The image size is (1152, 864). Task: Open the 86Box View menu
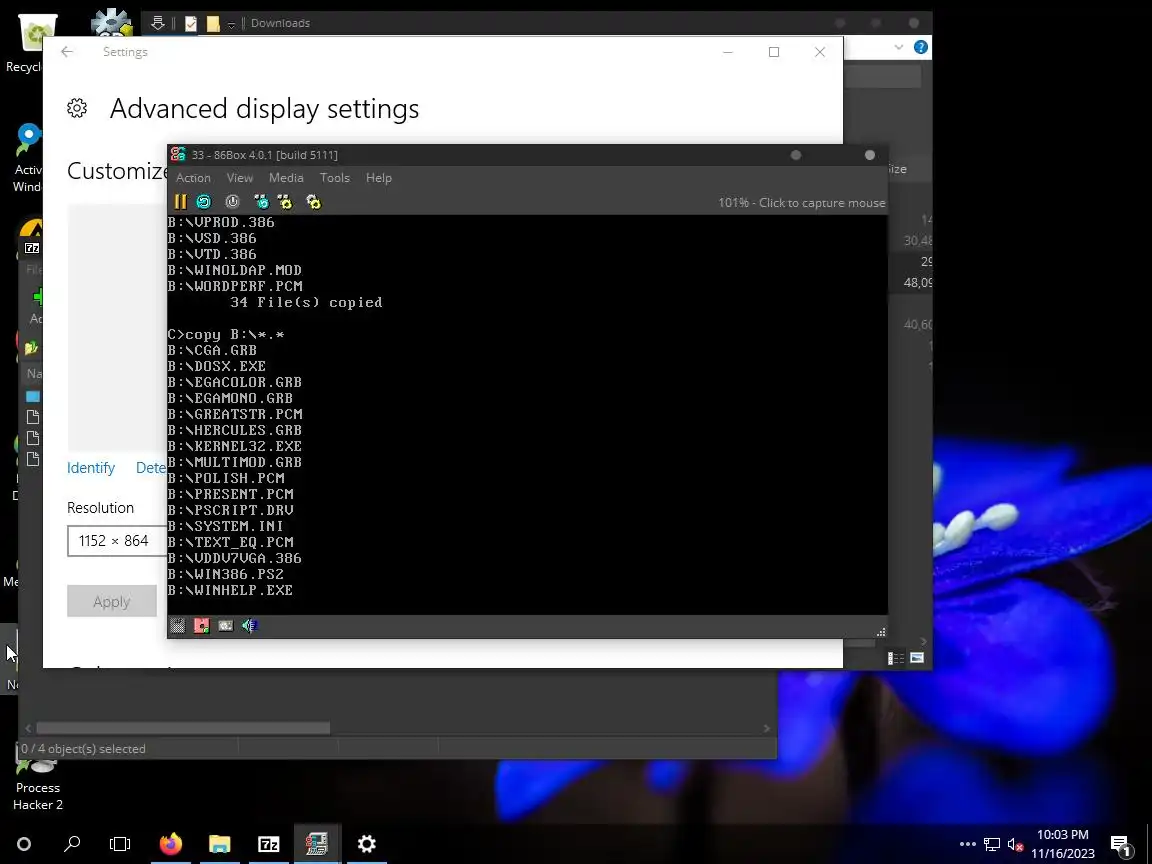(x=240, y=178)
